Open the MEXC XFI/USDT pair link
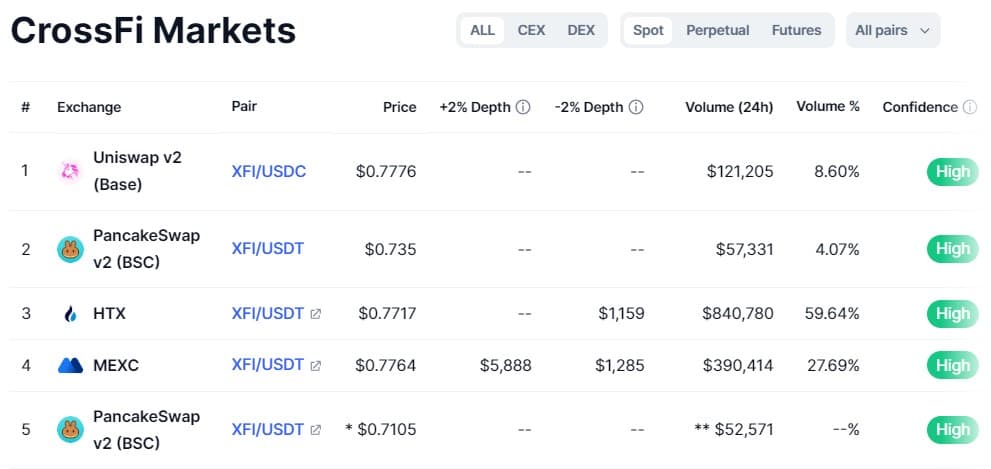 pyautogui.click(x=267, y=365)
